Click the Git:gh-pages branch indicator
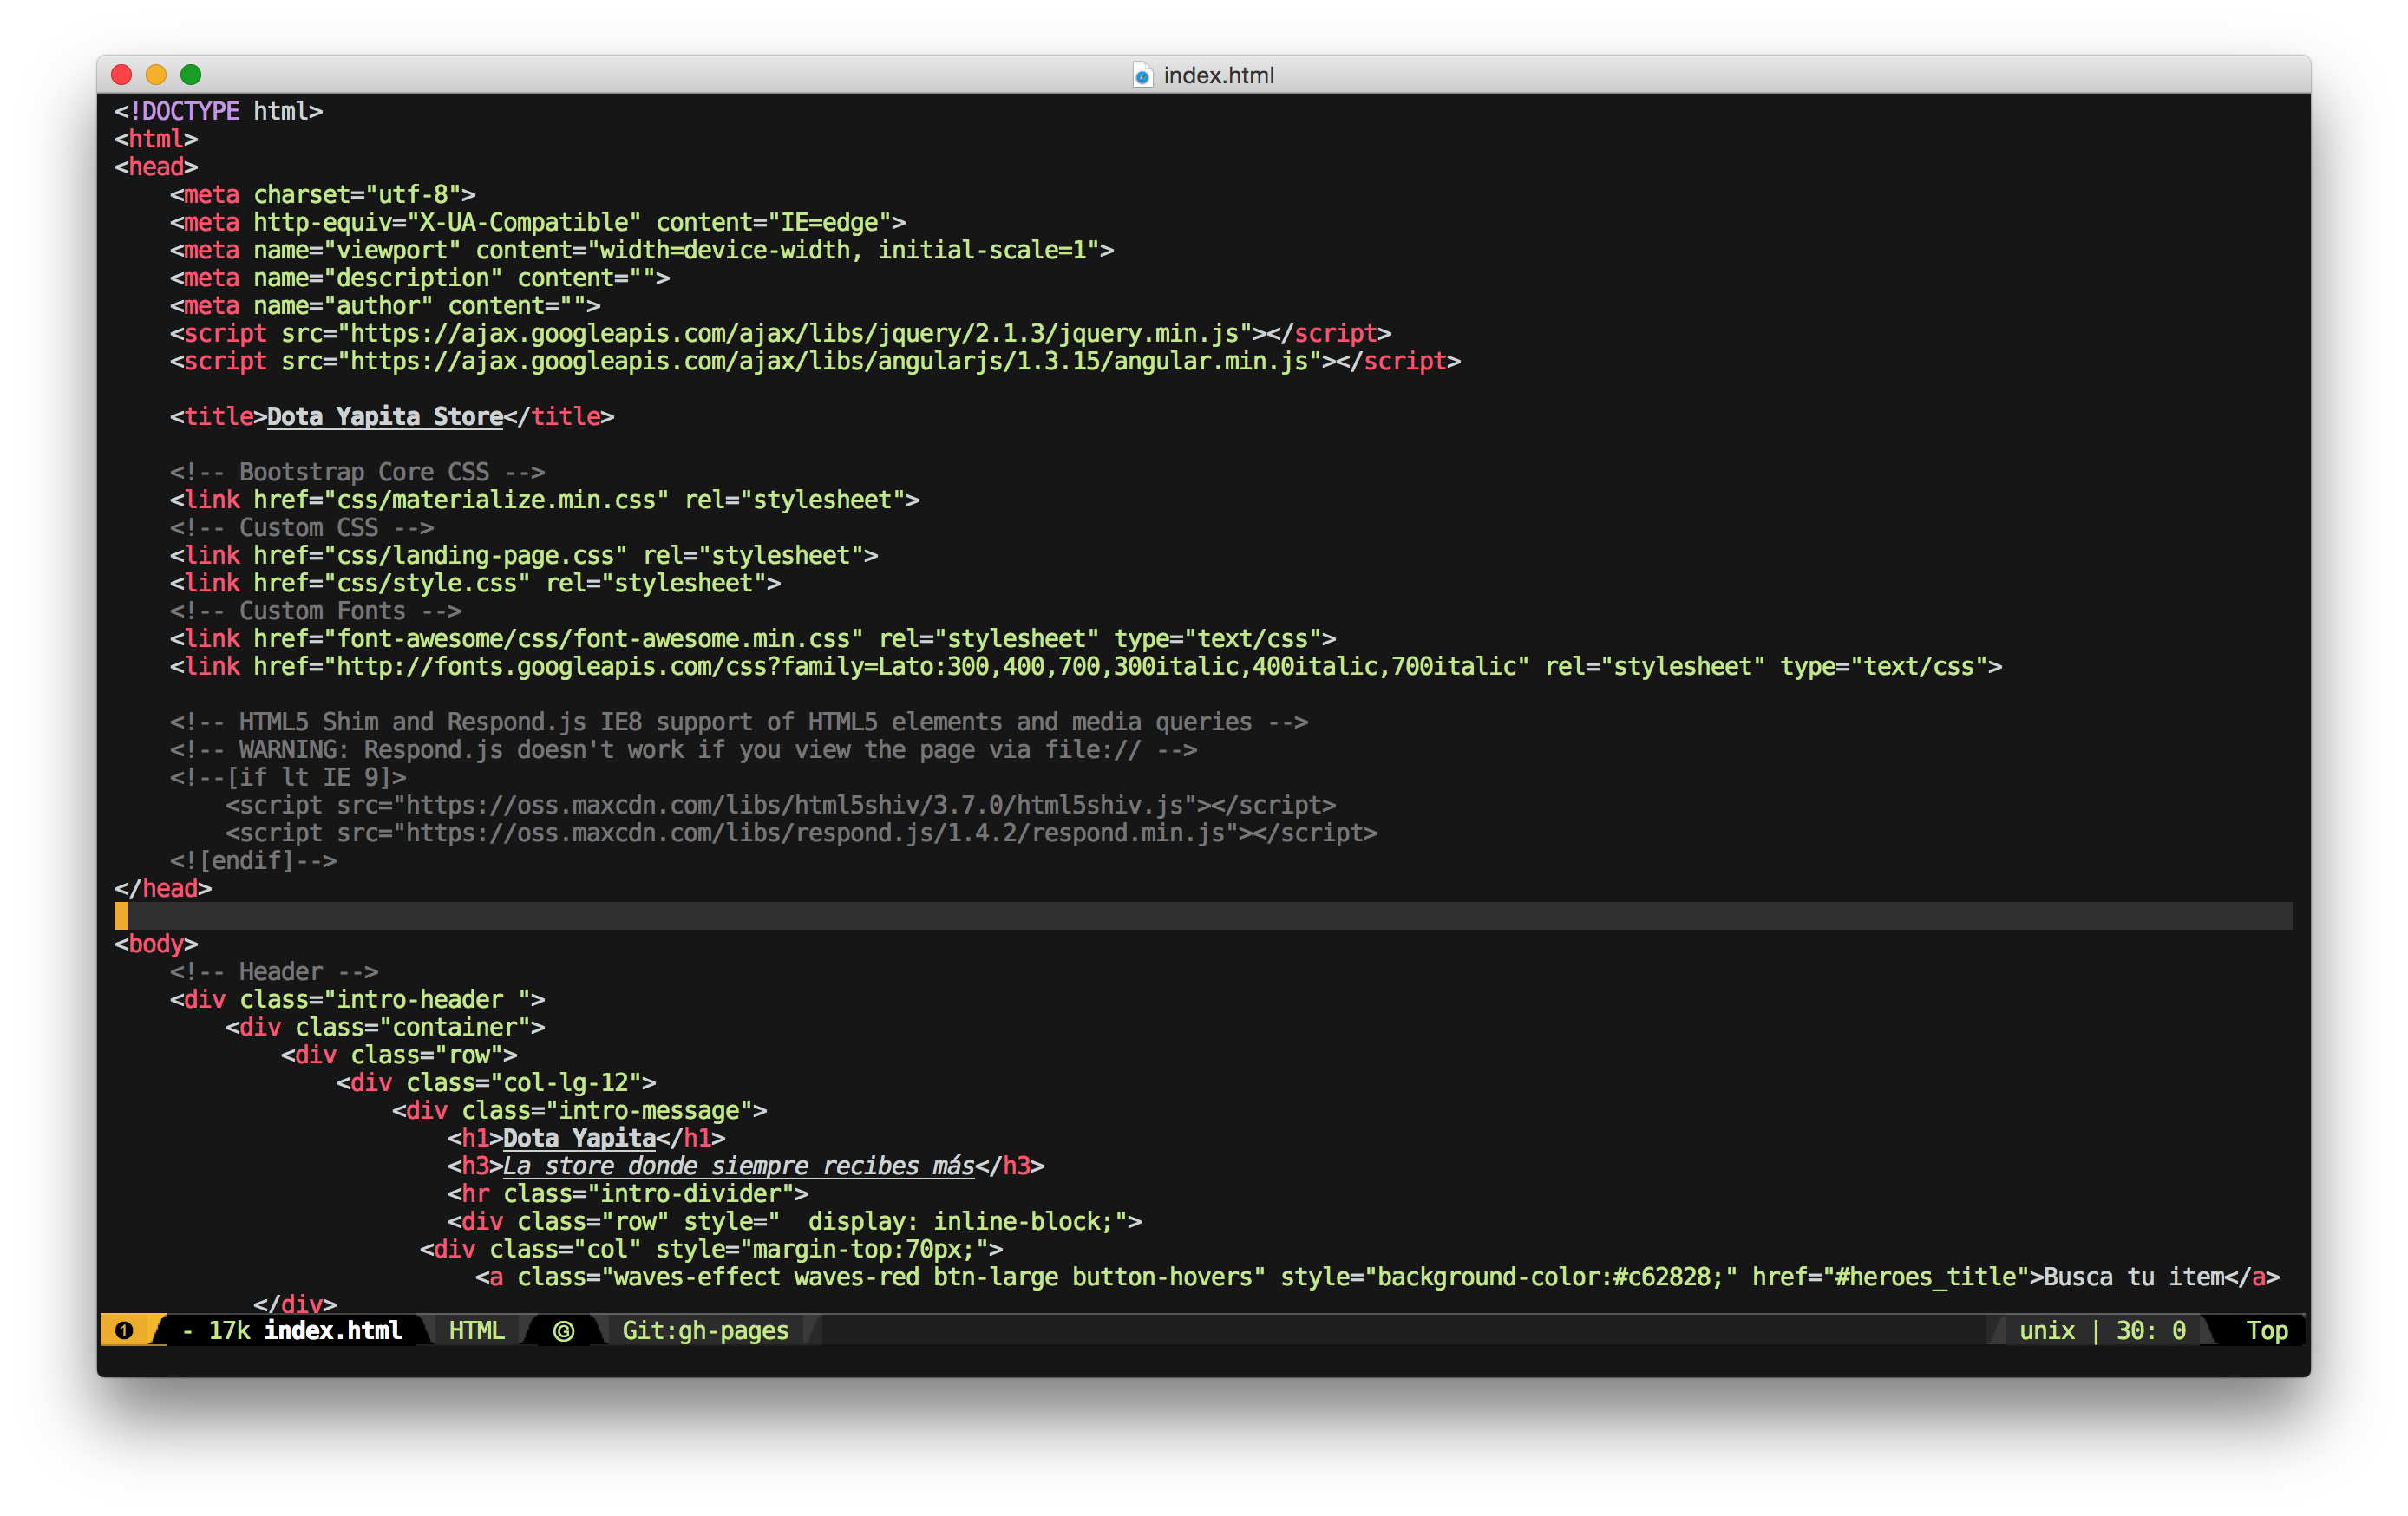Viewport: 2408px width, 1516px height. (x=705, y=1331)
